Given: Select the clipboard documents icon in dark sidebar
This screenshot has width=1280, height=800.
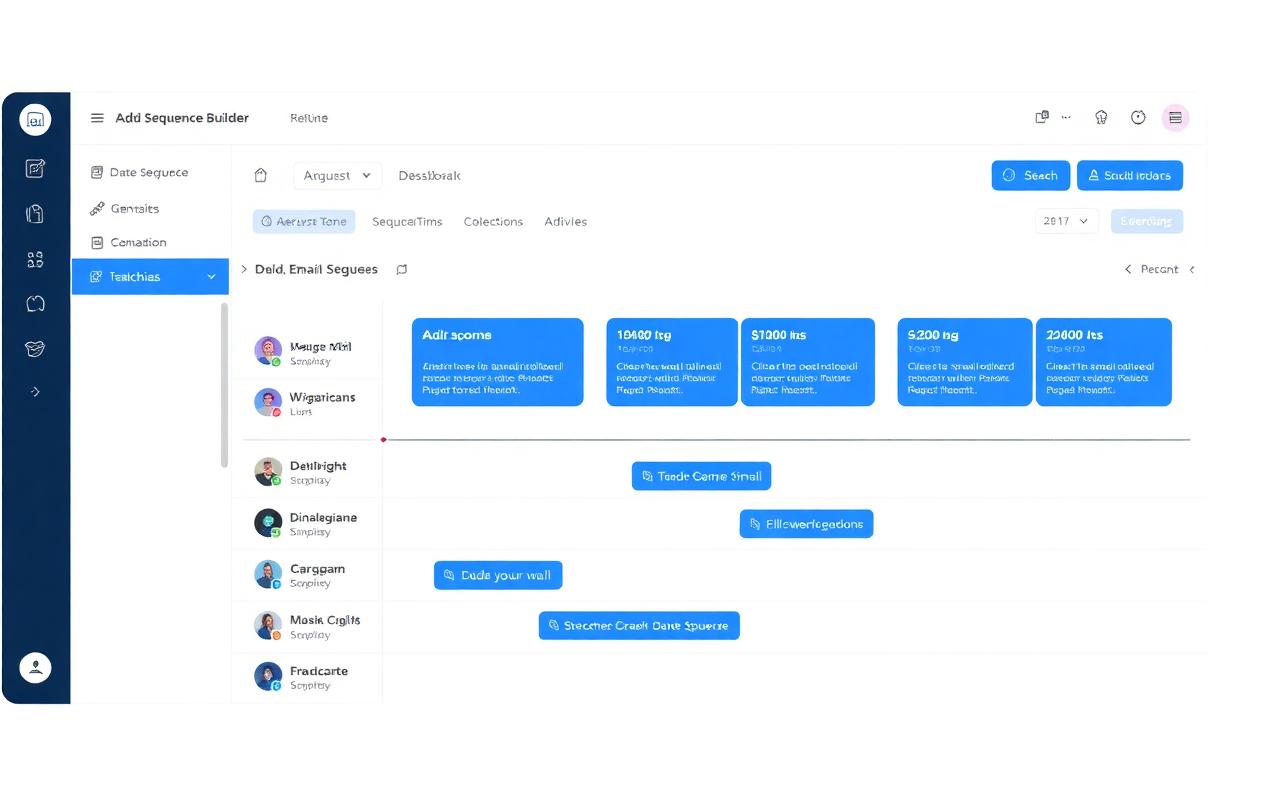Looking at the screenshot, I should tap(35, 213).
